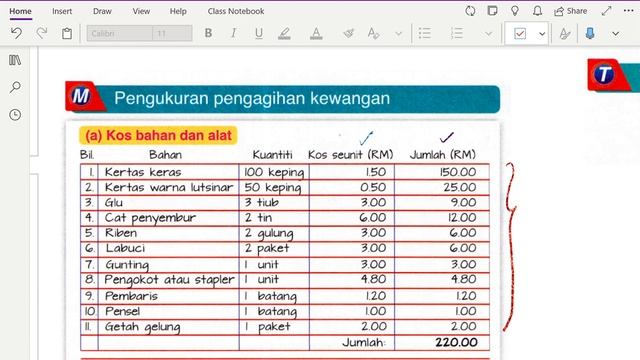Open the View tab
The height and width of the screenshot is (360, 640).
(141, 11)
